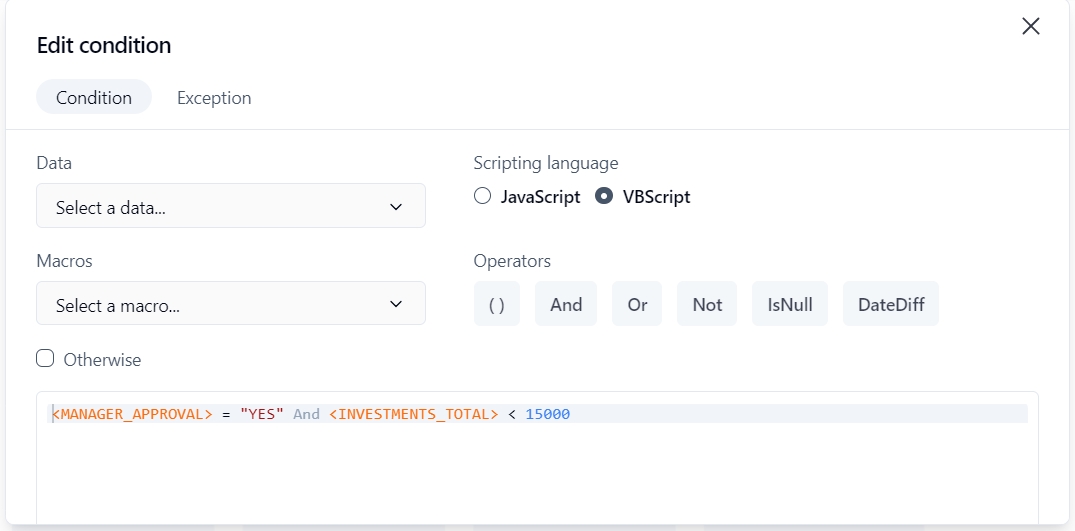This screenshot has width=1075, height=531.
Task: Expand the 'Select a data...' dropdown
Action: pos(231,207)
